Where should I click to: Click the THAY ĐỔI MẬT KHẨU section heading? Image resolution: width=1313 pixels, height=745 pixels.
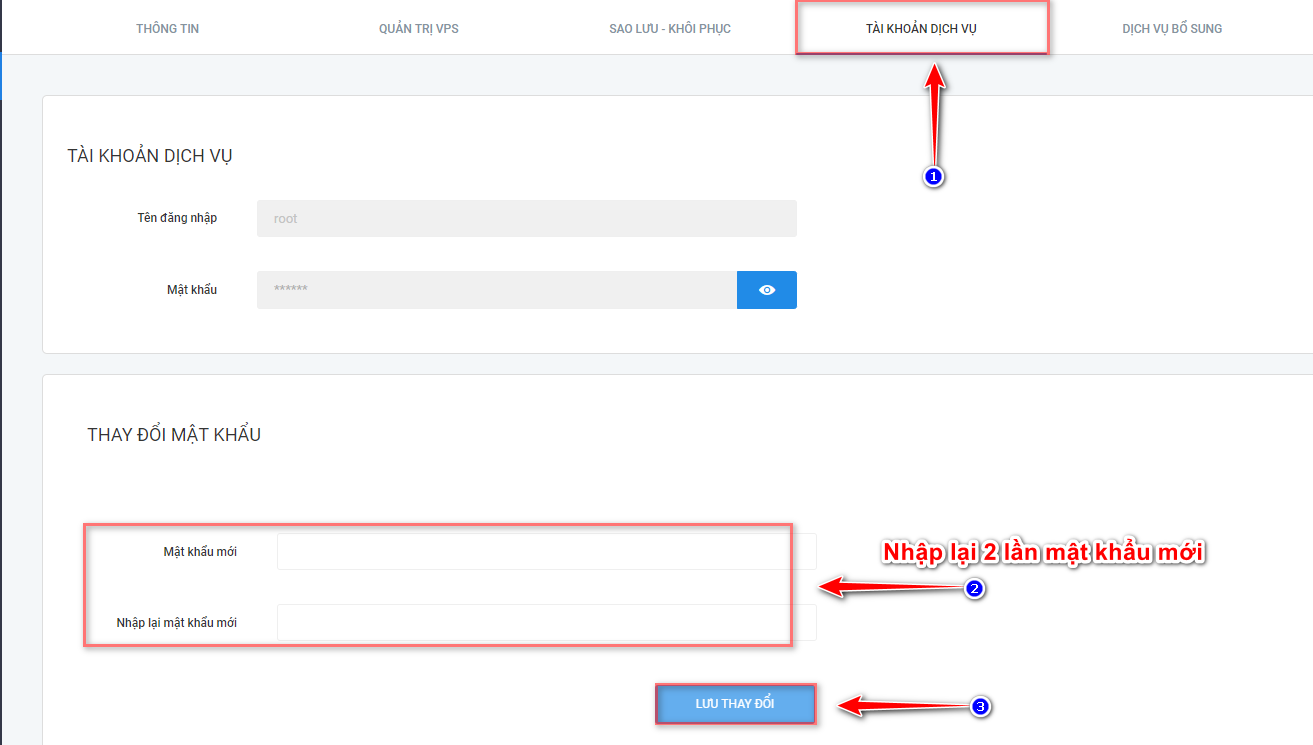click(x=174, y=435)
